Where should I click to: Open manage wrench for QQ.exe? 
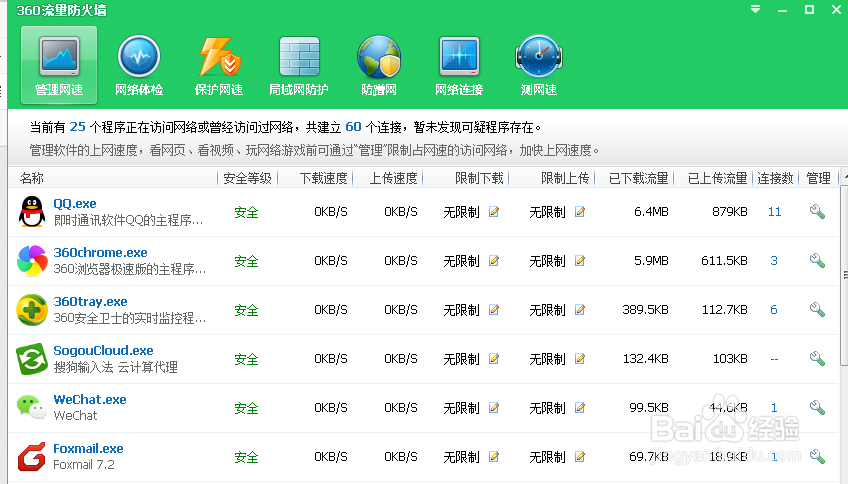pyautogui.click(x=817, y=212)
